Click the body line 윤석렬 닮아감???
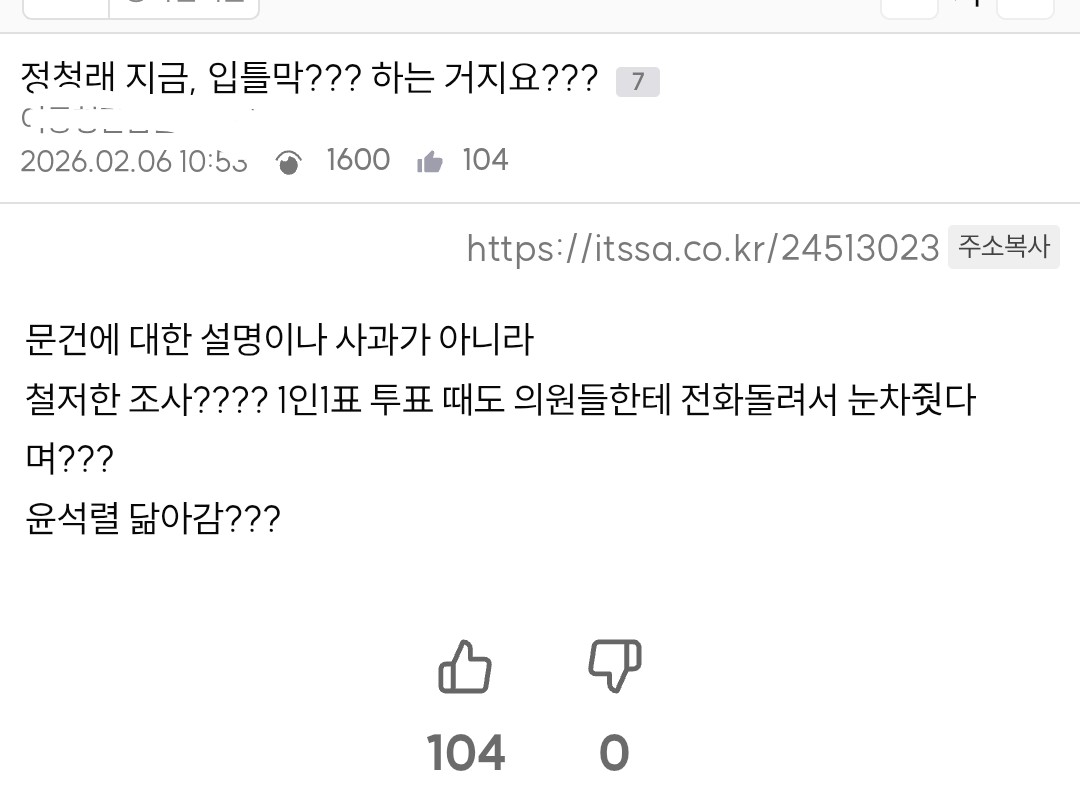 coord(153,519)
